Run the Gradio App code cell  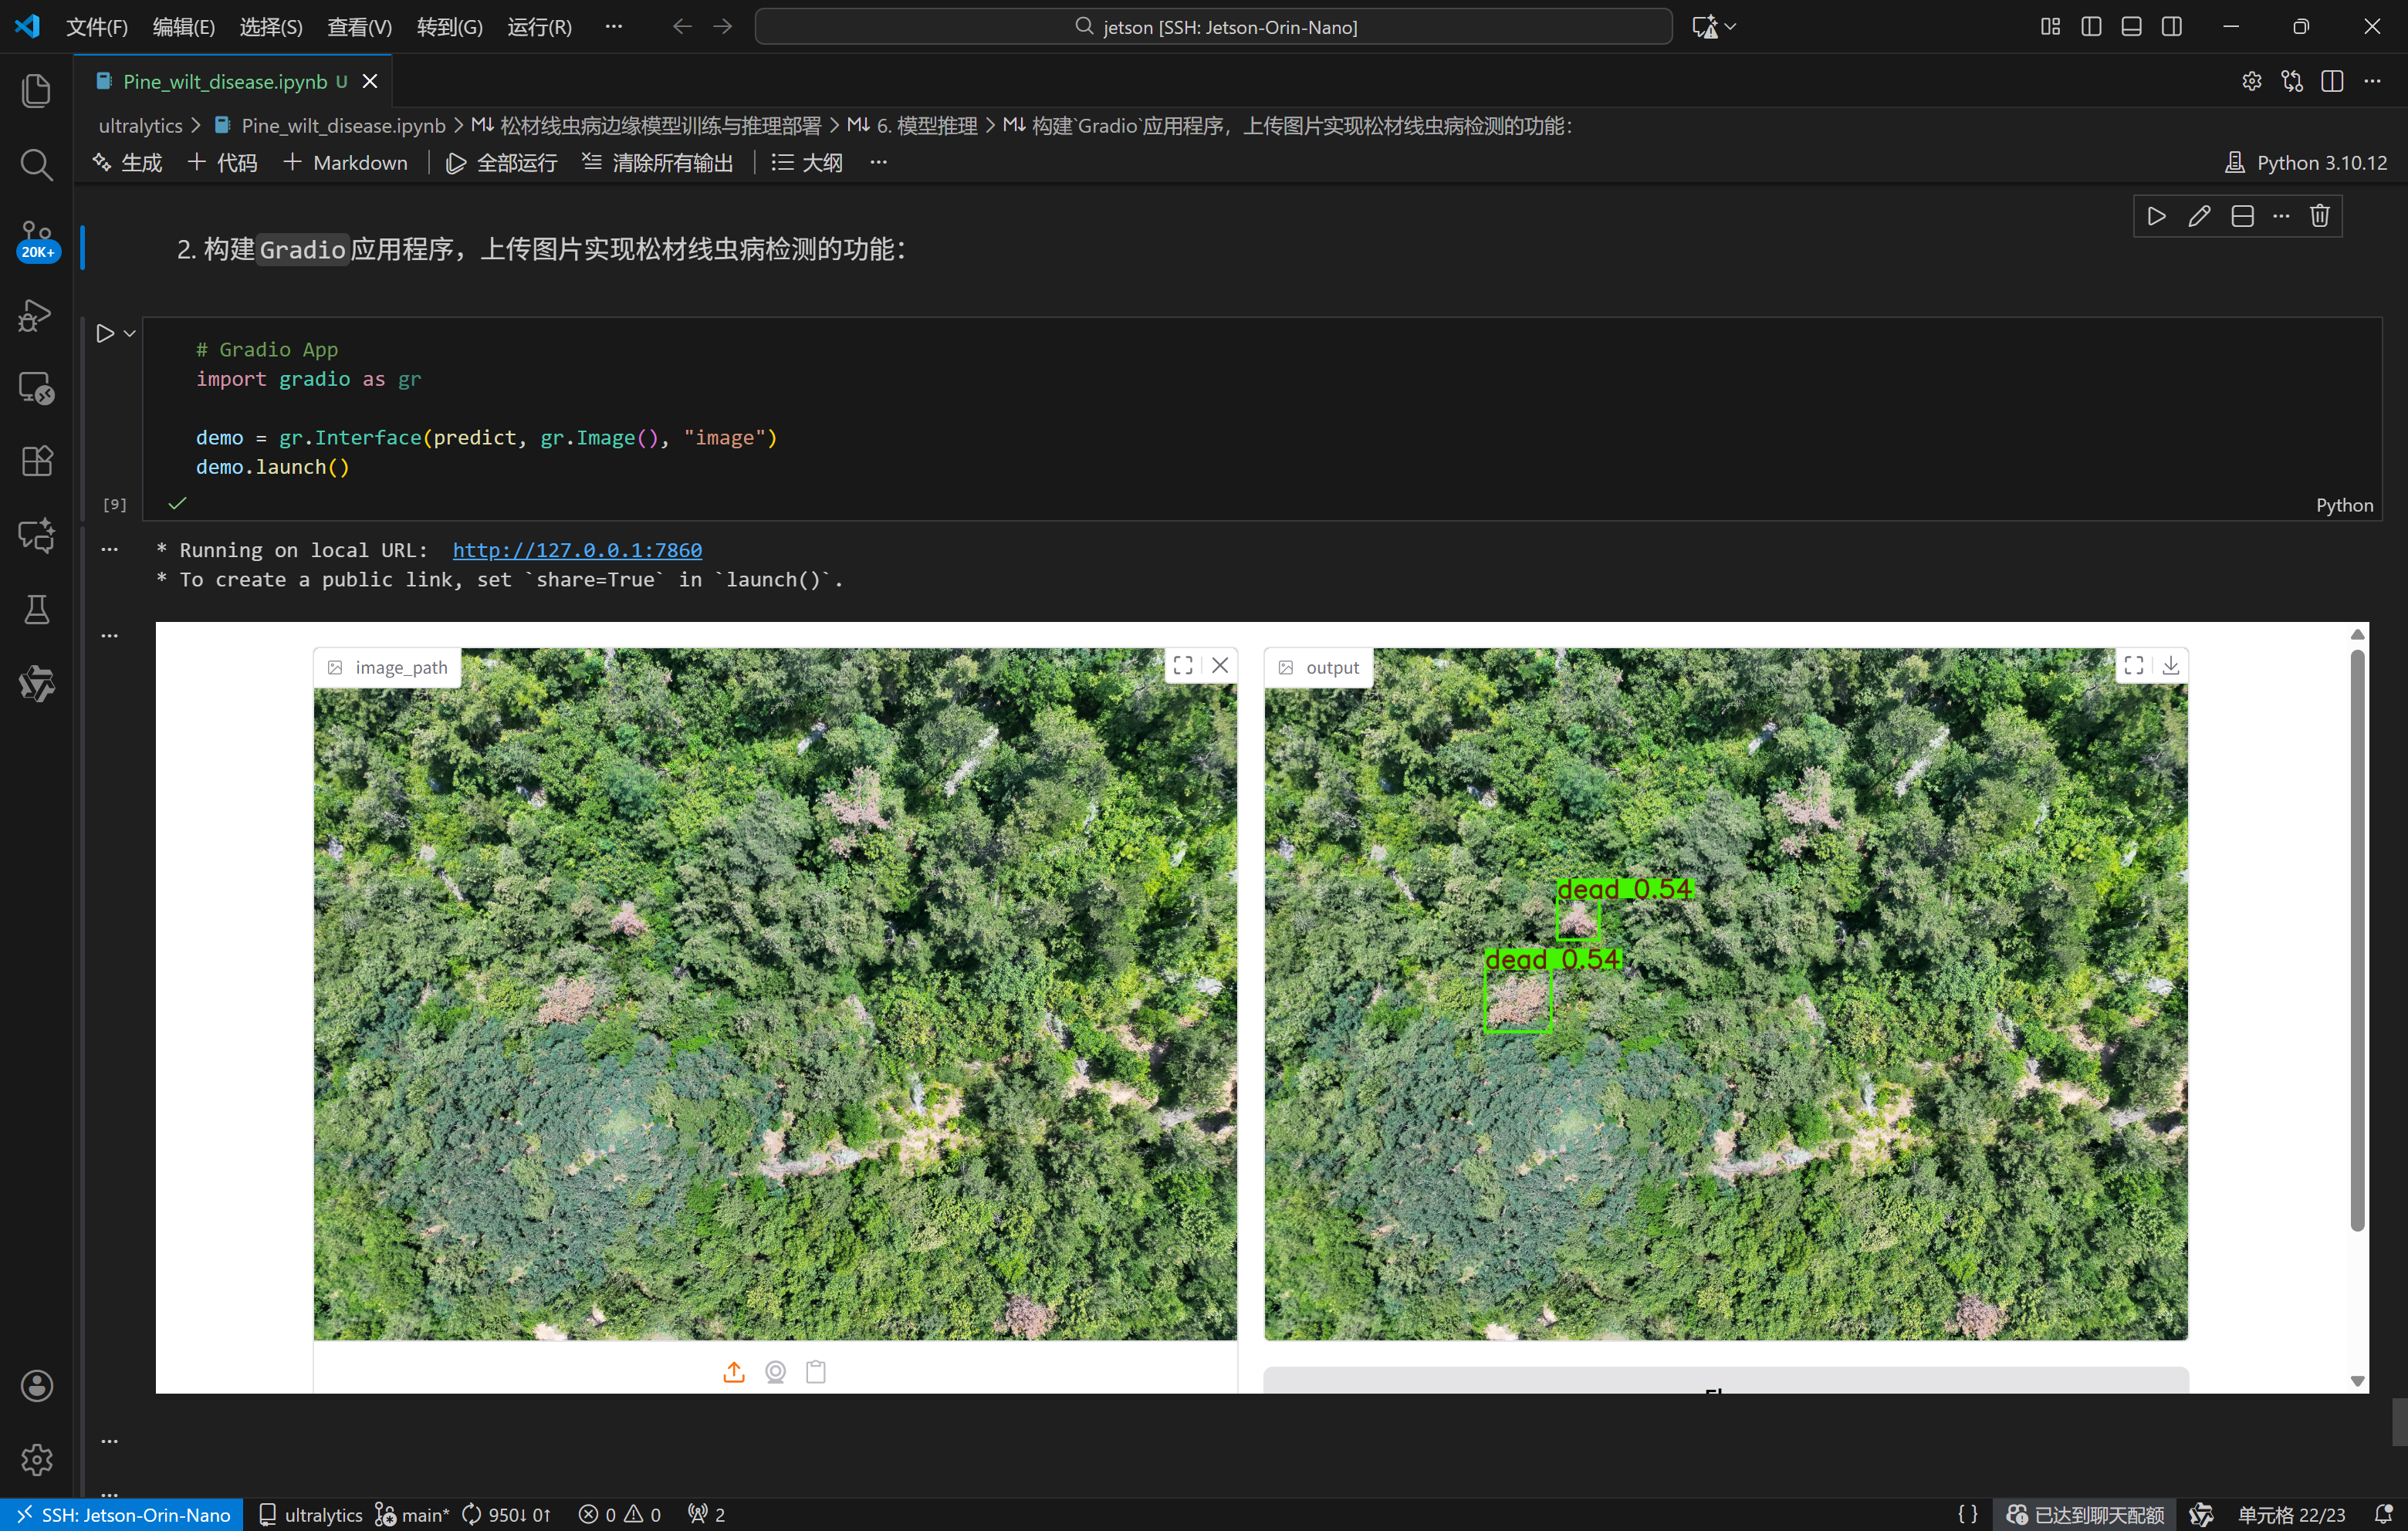(104, 334)
